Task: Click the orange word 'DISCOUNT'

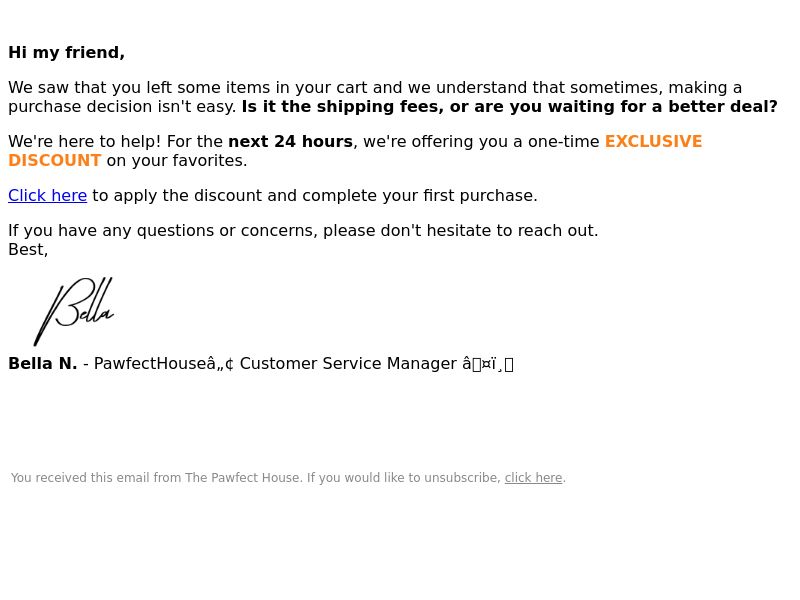Action: 55,160
